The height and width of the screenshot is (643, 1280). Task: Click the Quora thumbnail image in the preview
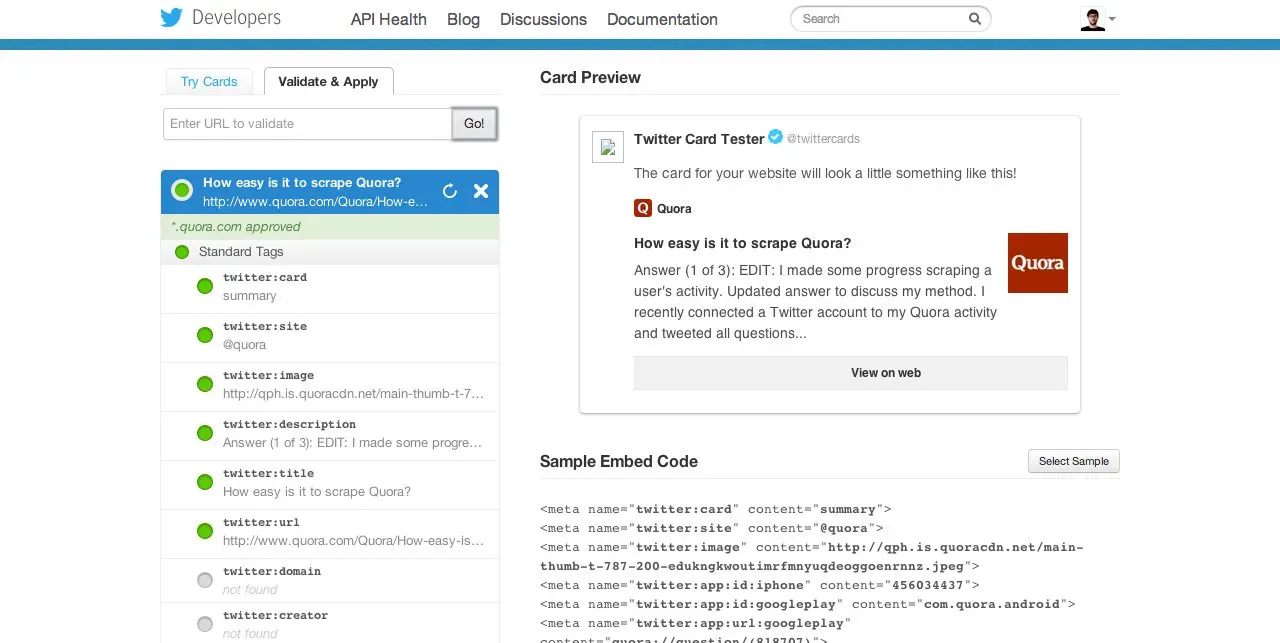tap(1037, 262)
